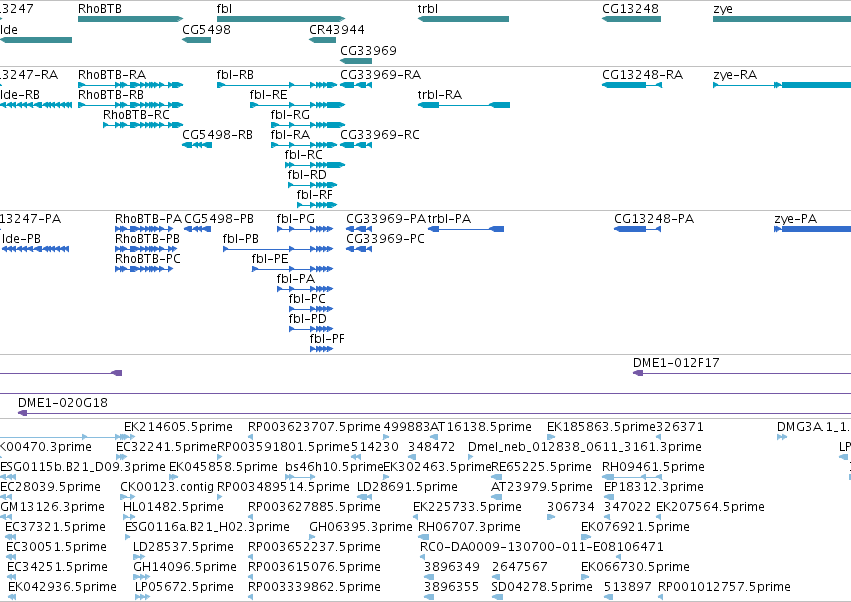851x602 pixels.
Task: Select the CG33969 gene label
Action: [368, 50]
